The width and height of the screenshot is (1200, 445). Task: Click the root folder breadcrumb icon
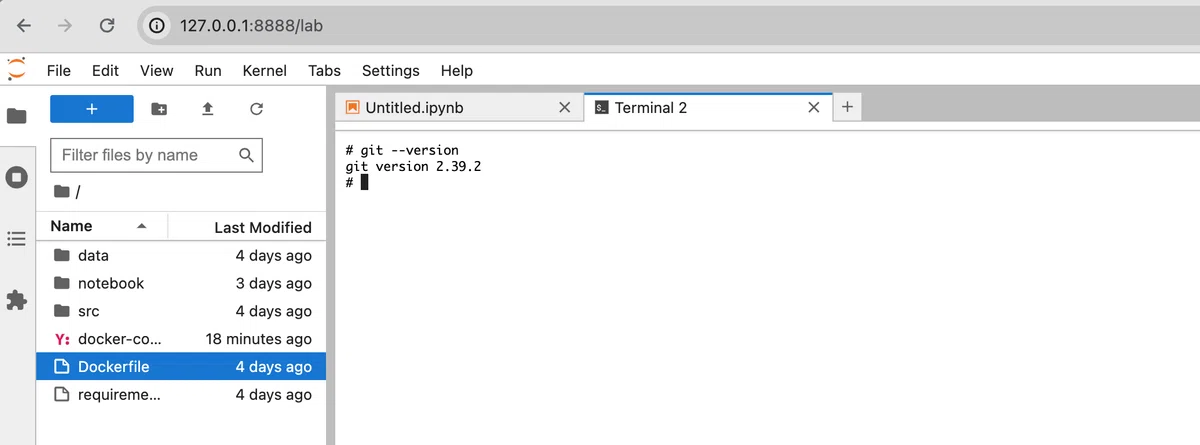click(63, 191)
